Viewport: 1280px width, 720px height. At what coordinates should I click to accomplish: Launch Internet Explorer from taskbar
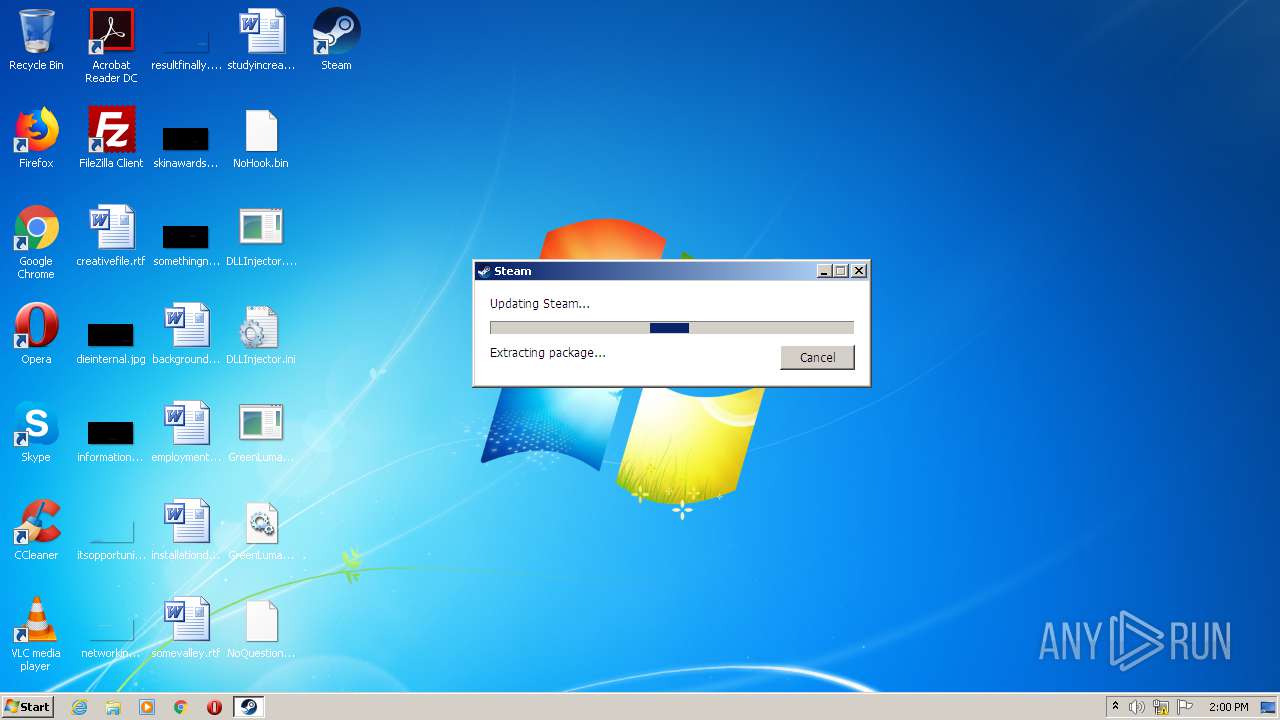coord(79,707)
